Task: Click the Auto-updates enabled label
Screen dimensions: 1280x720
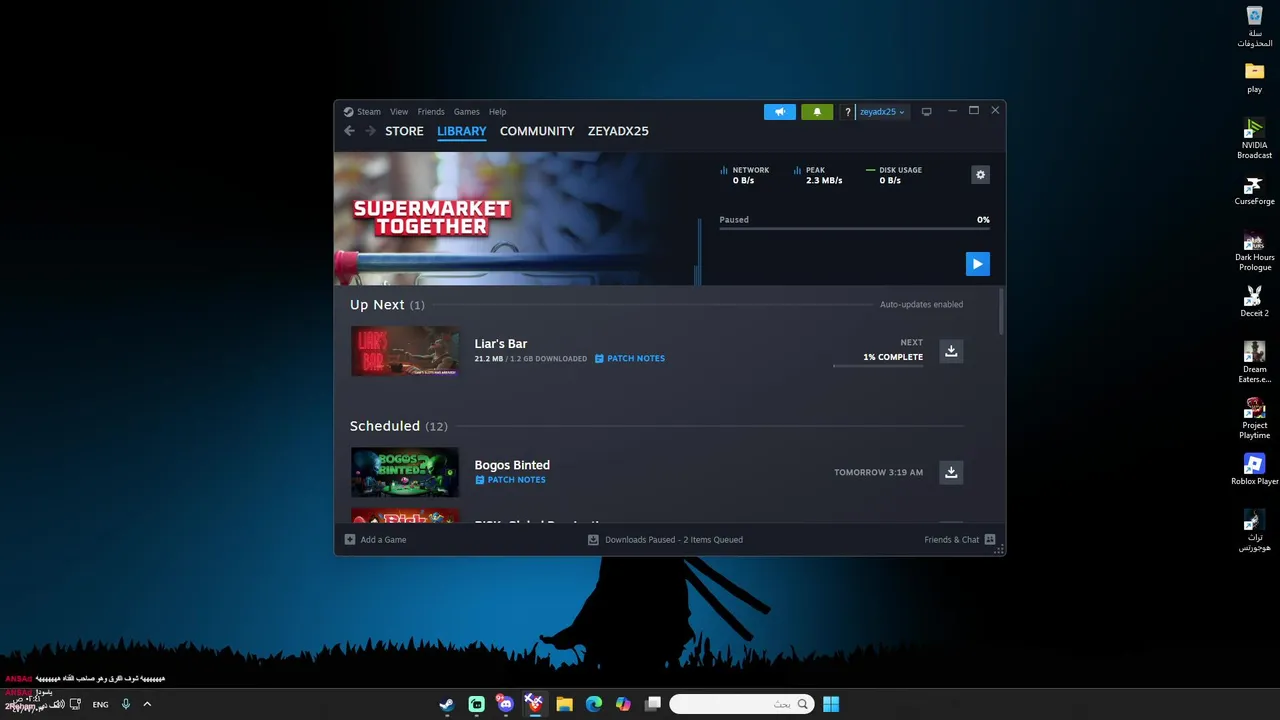Action: point(921,305)
